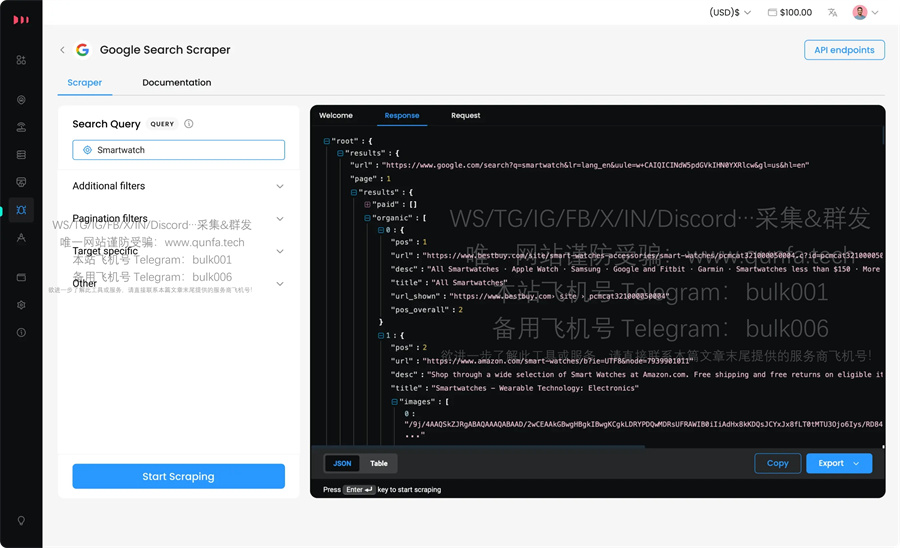Collapse the nested "results" node under page
The width and height of the screenshot is (900, 548).
[354, 193]
